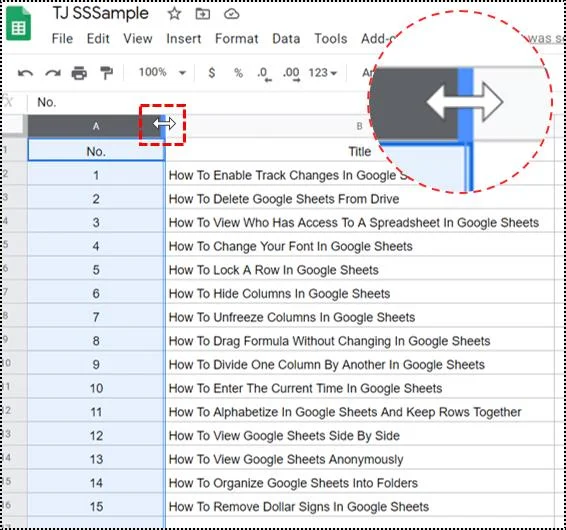Open the Format menu
Image resolution: width=566 pixels, height=530 pixels.
pos(236,39)
